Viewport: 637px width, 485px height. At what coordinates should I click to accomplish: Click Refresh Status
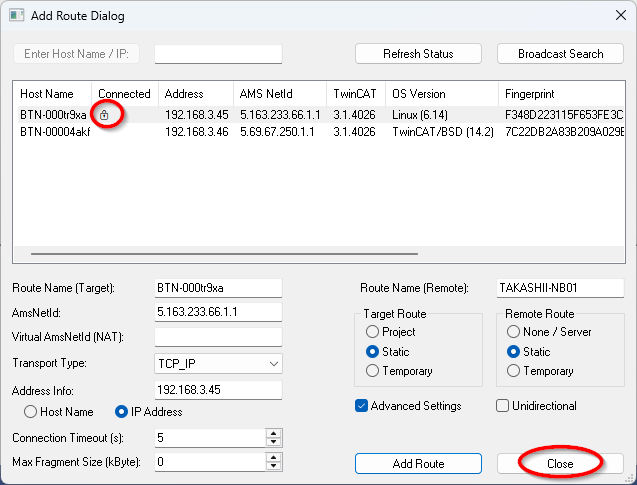(x=418, y=54)
